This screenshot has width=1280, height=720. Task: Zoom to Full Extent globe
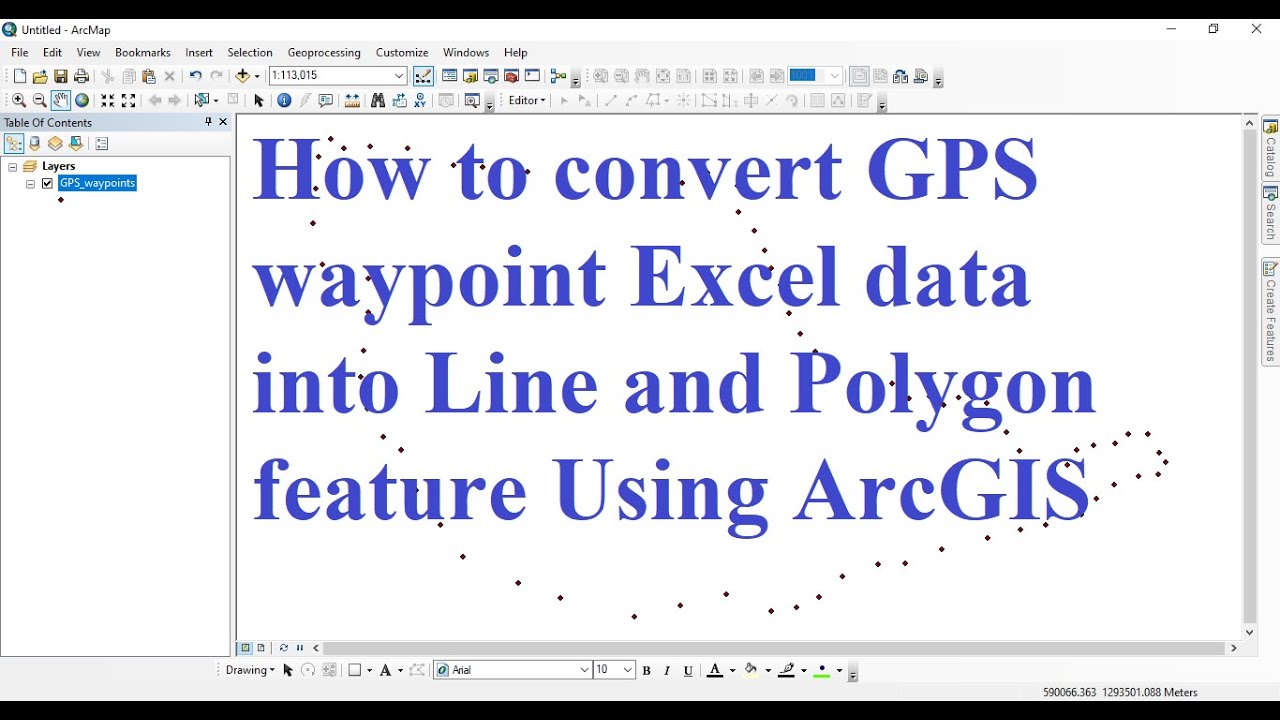coord(82,100)
